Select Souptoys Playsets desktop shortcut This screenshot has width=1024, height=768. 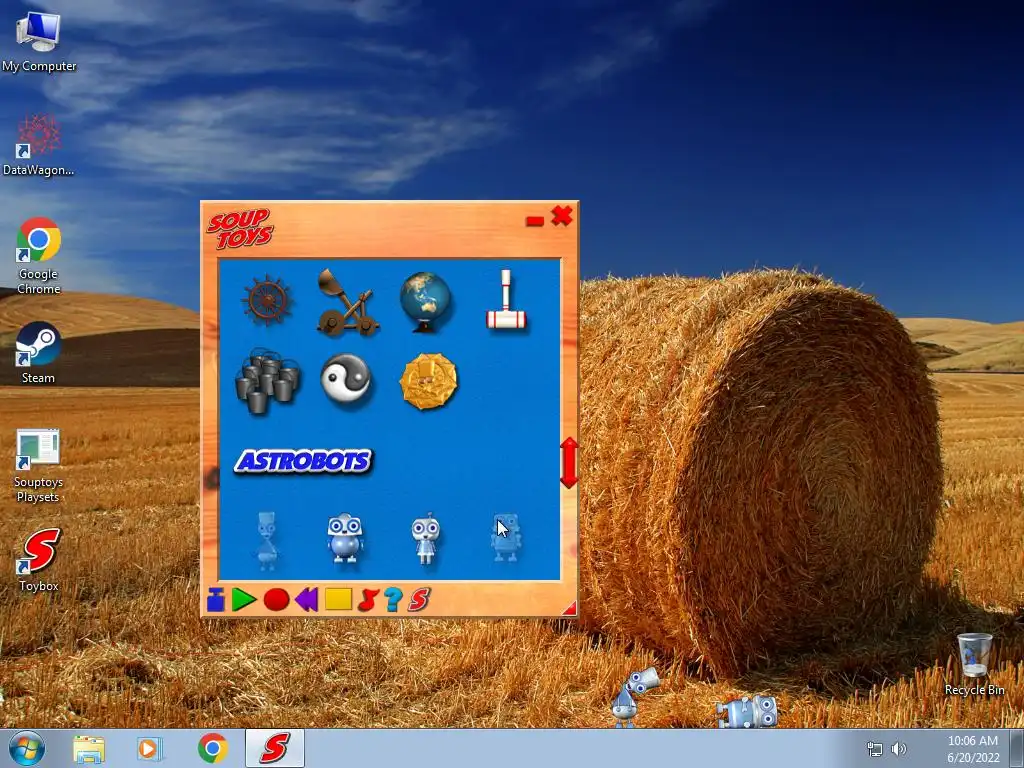coord(39,466)
